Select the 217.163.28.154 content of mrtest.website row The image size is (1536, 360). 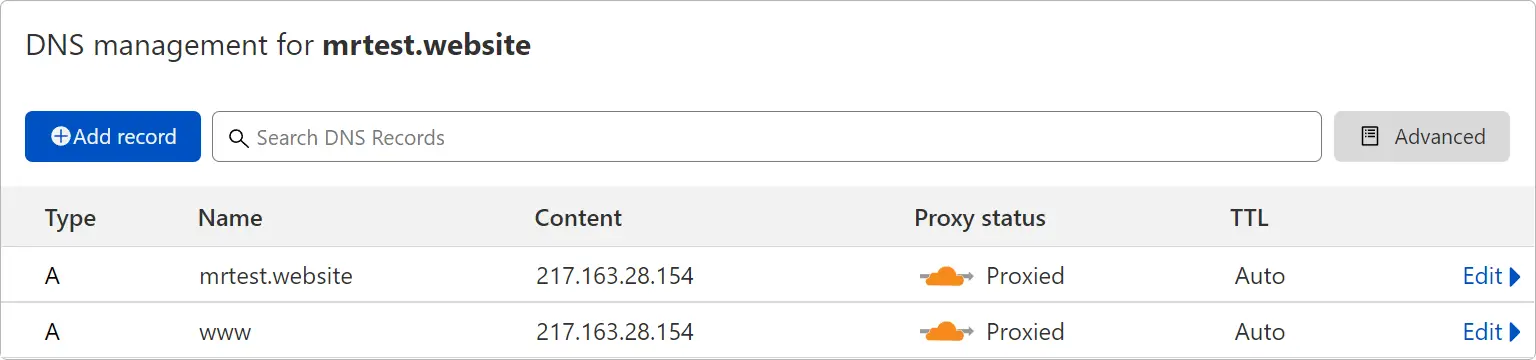tap(614, 276)
